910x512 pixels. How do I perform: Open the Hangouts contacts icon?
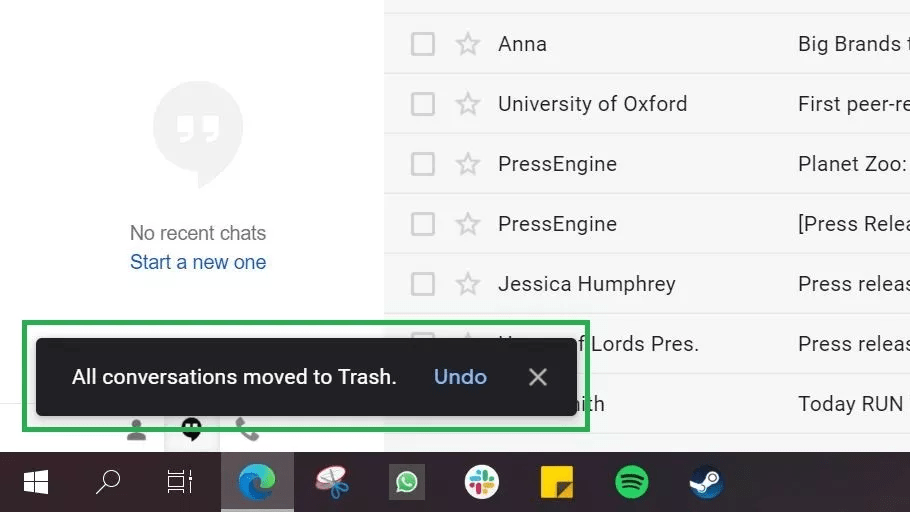[x=136, y=430]
